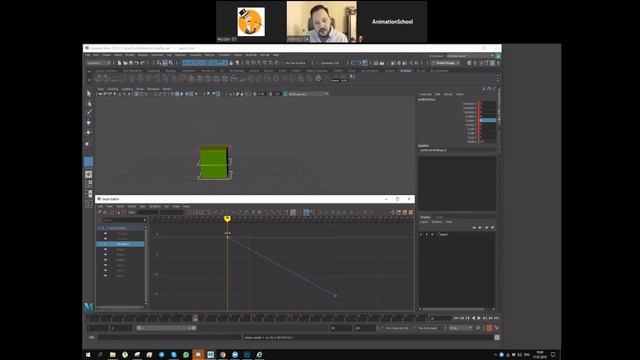Open Graph Editor search field dropdown arrow
The width and height of the screenshot is (640, 360).
(x=144, y=220)
